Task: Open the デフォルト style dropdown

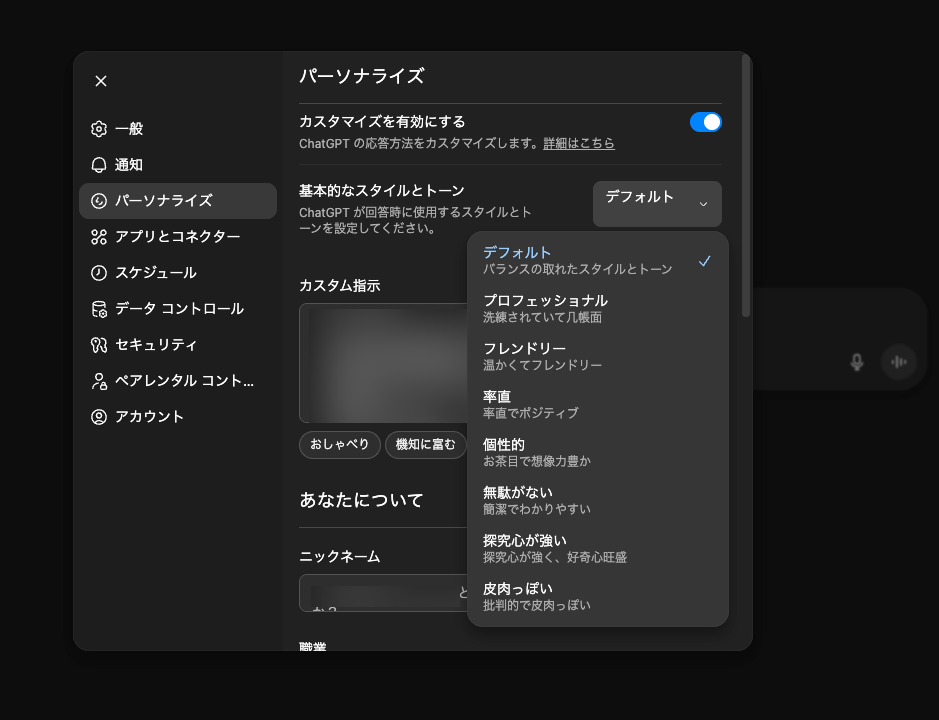Action: coord(656,203)
